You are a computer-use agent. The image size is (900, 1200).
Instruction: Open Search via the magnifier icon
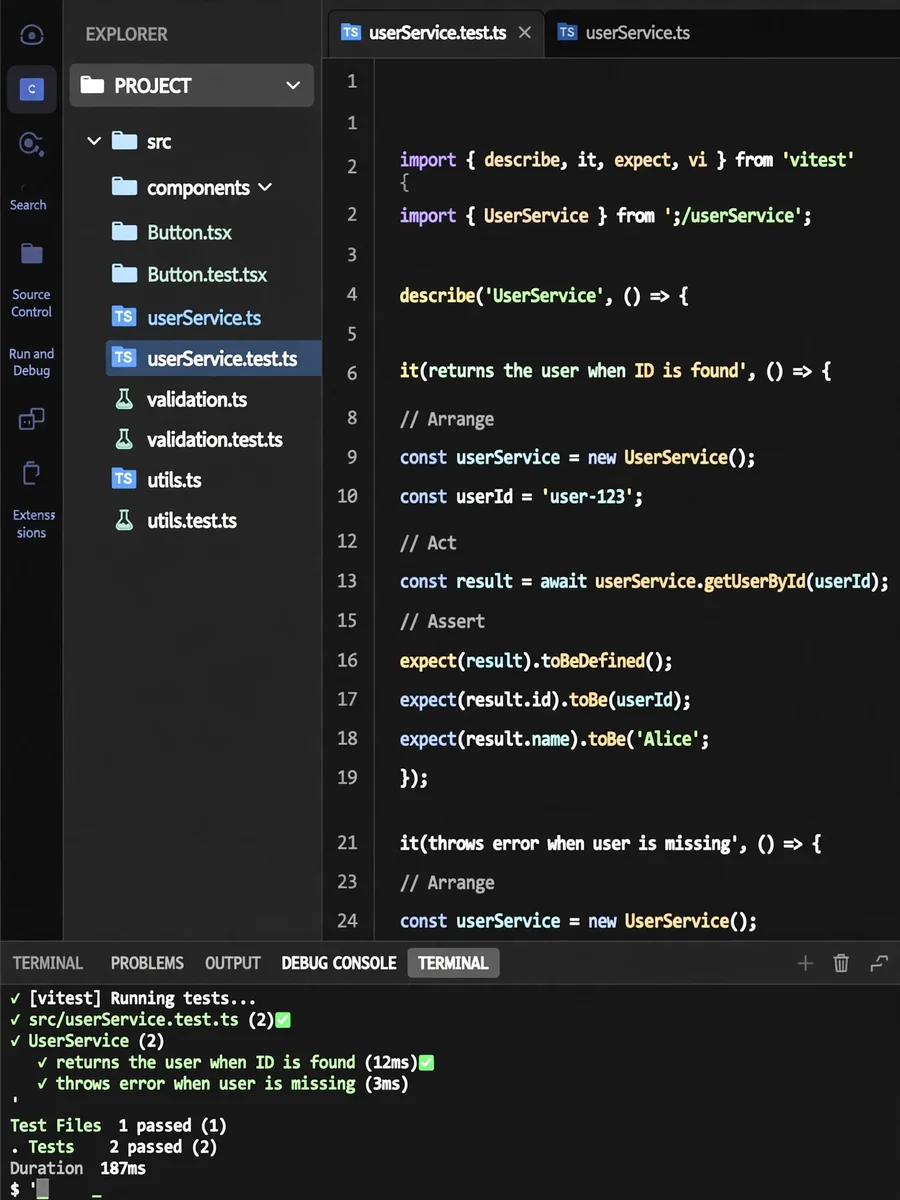[x=31, y=145]
